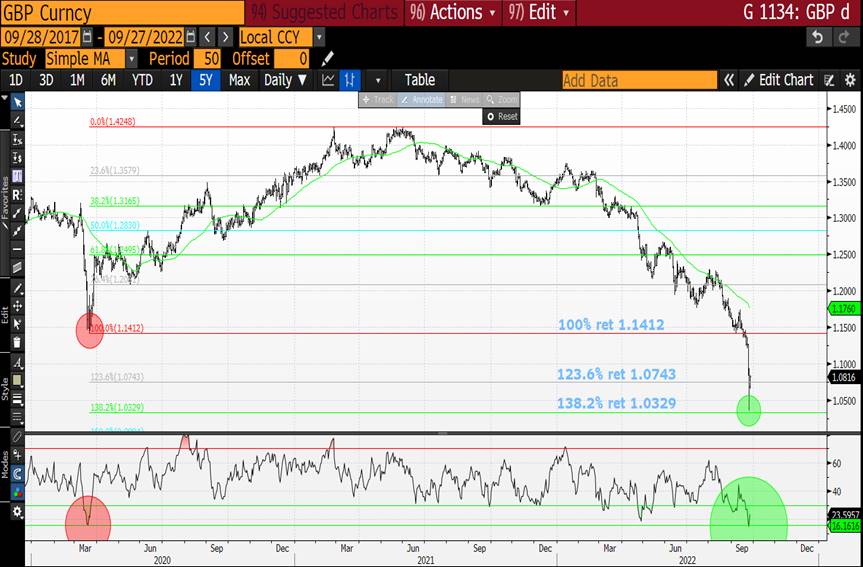Open the start date calendar picker
This screenshot has height=567, width=863.
coord(88,37)
